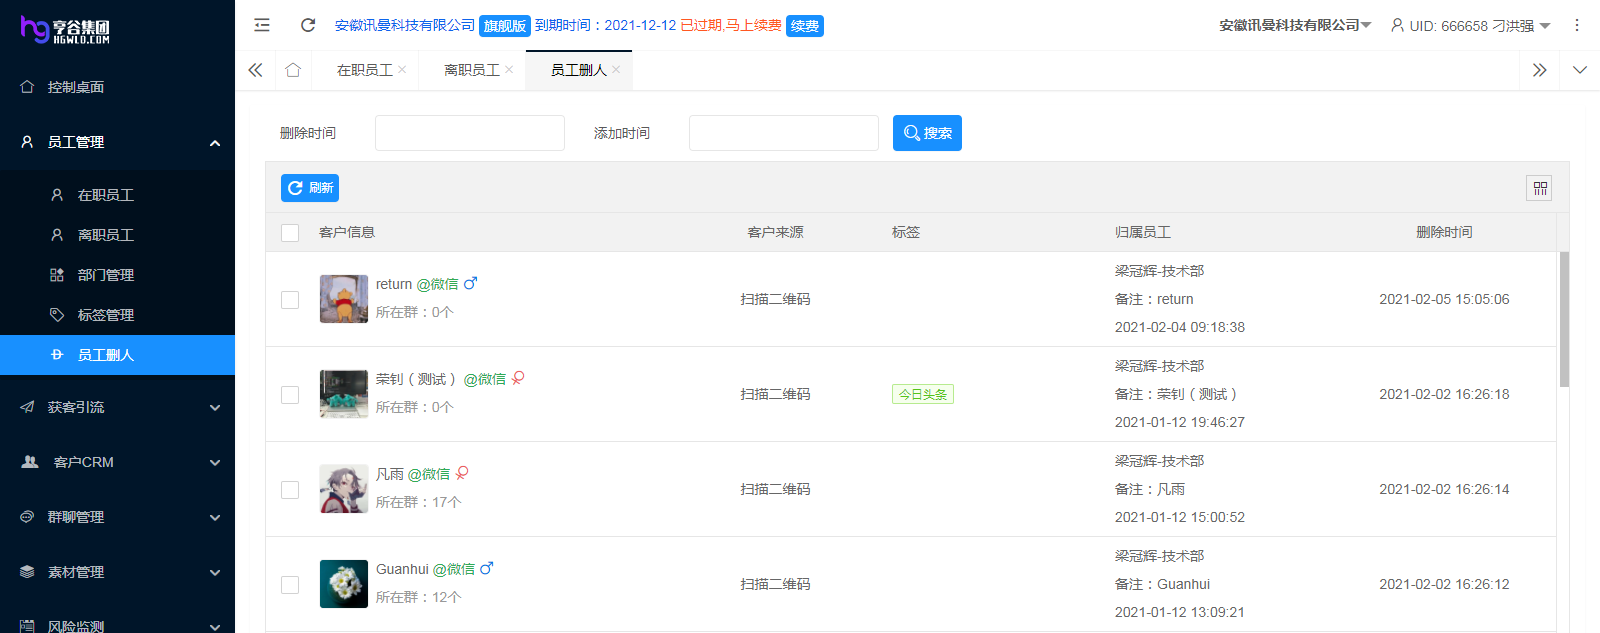Collapse the sidebar with the hamburger icon

pos(262,25)
